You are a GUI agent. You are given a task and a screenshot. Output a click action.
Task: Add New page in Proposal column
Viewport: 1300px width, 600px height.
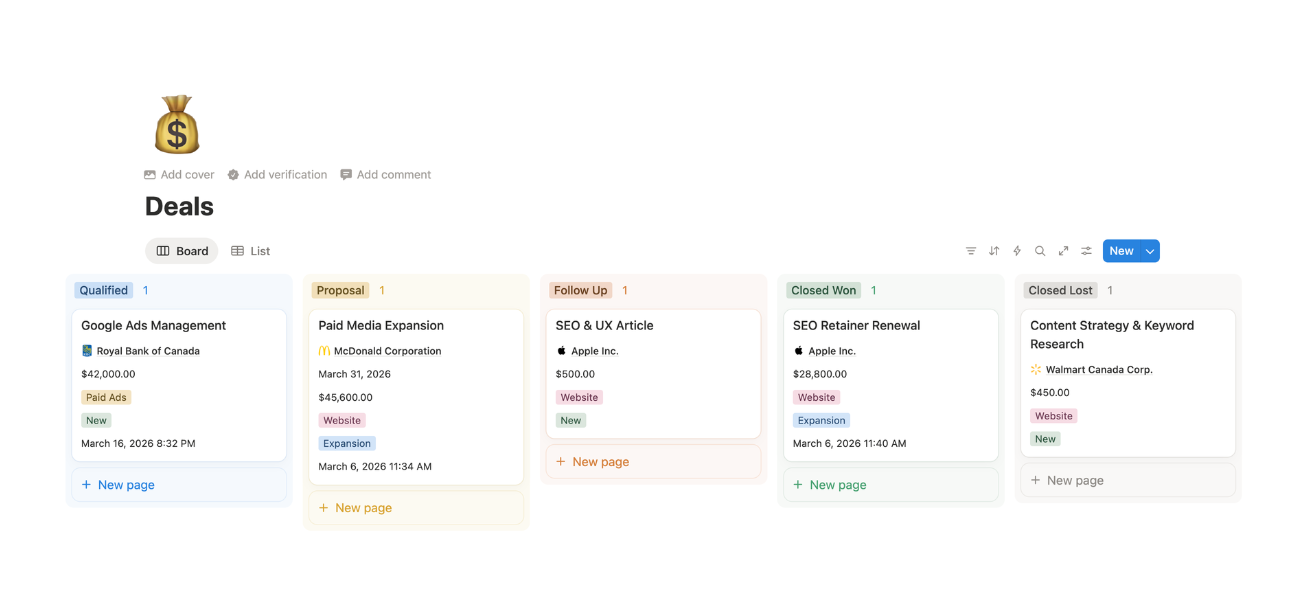(x=416, y=508)
